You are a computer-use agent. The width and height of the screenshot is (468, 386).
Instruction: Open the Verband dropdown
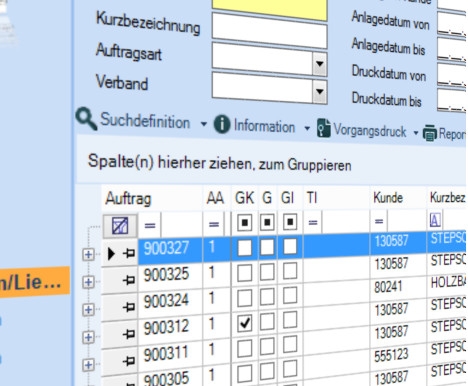(x=320, y=91)
